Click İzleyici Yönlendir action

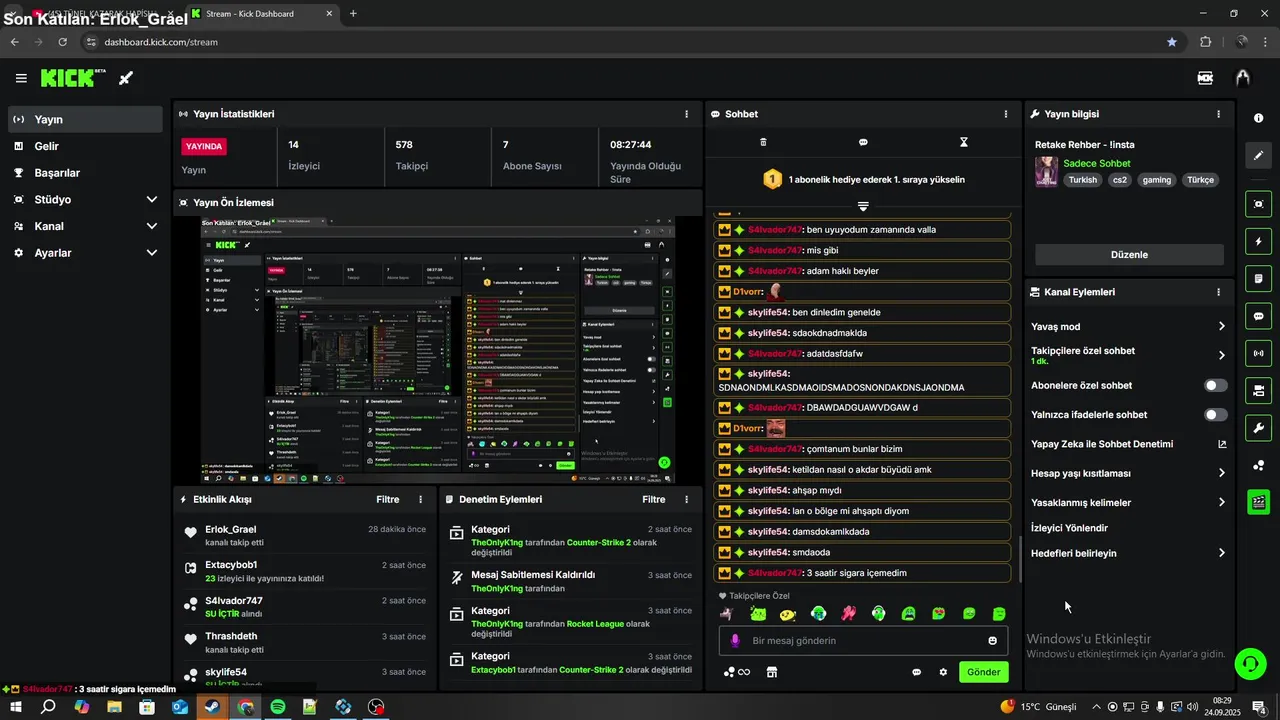[1069, 528]
